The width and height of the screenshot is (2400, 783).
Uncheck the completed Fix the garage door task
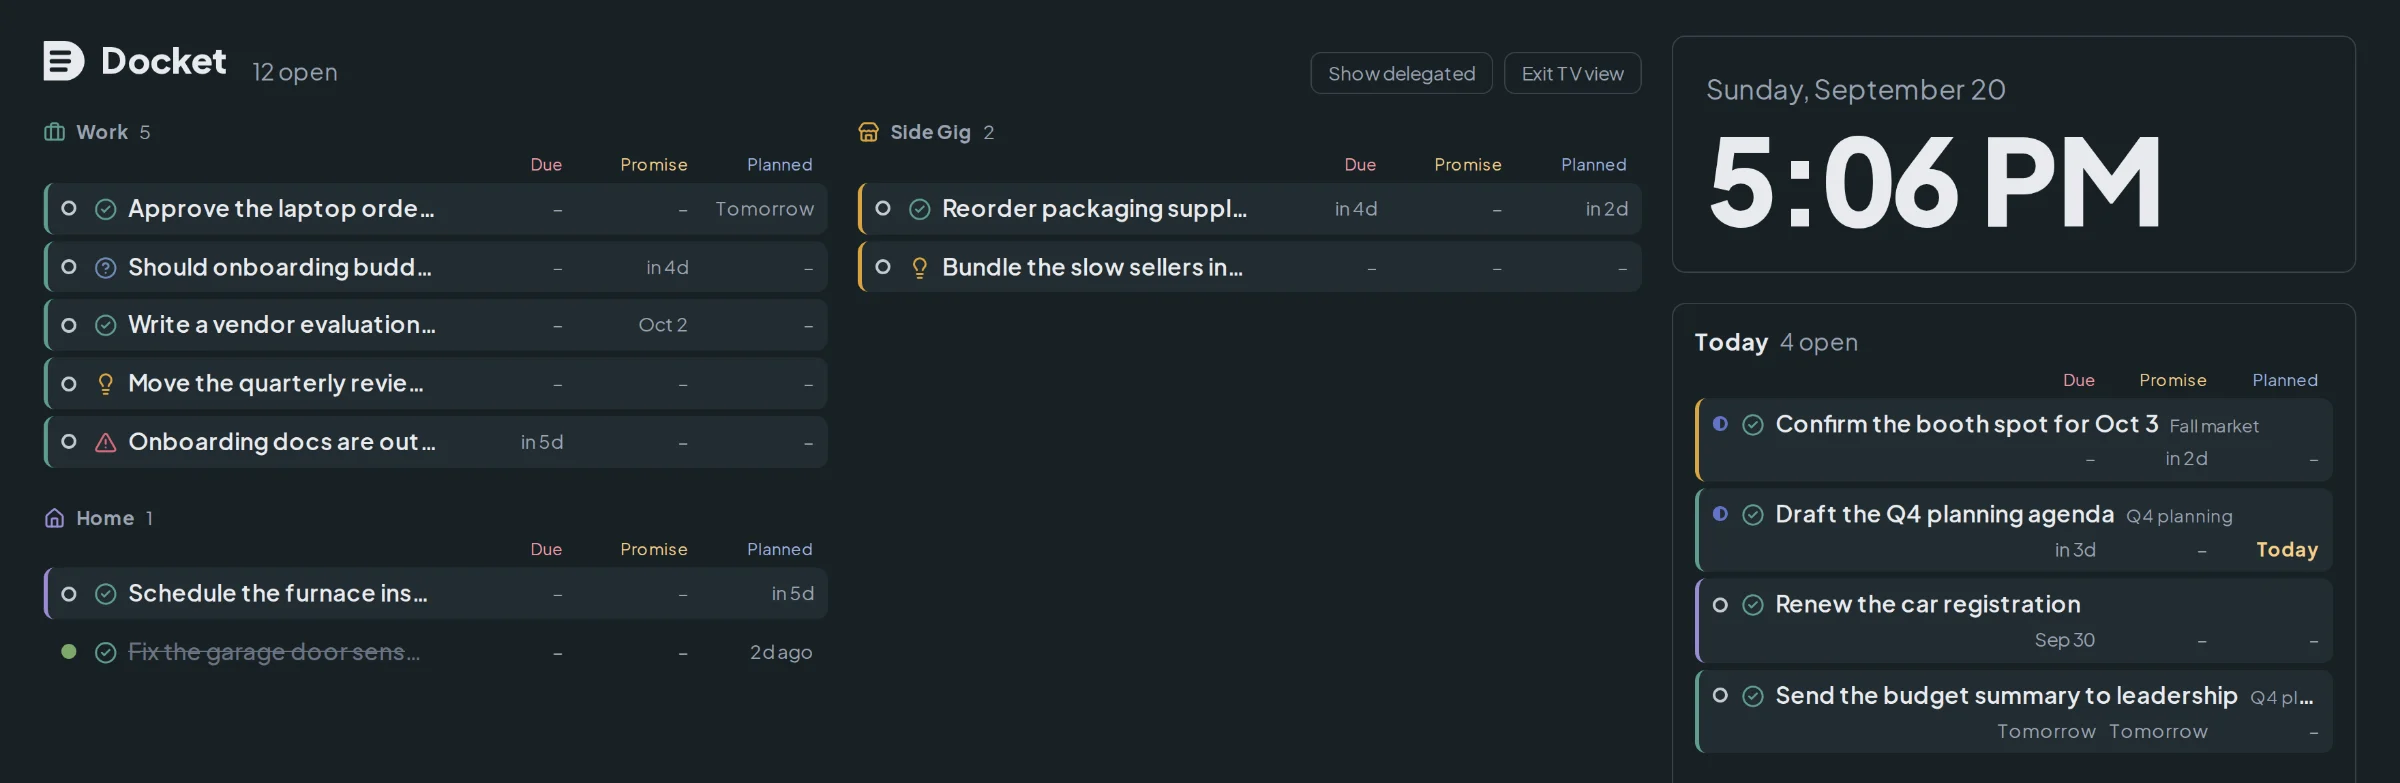(69, 651)
